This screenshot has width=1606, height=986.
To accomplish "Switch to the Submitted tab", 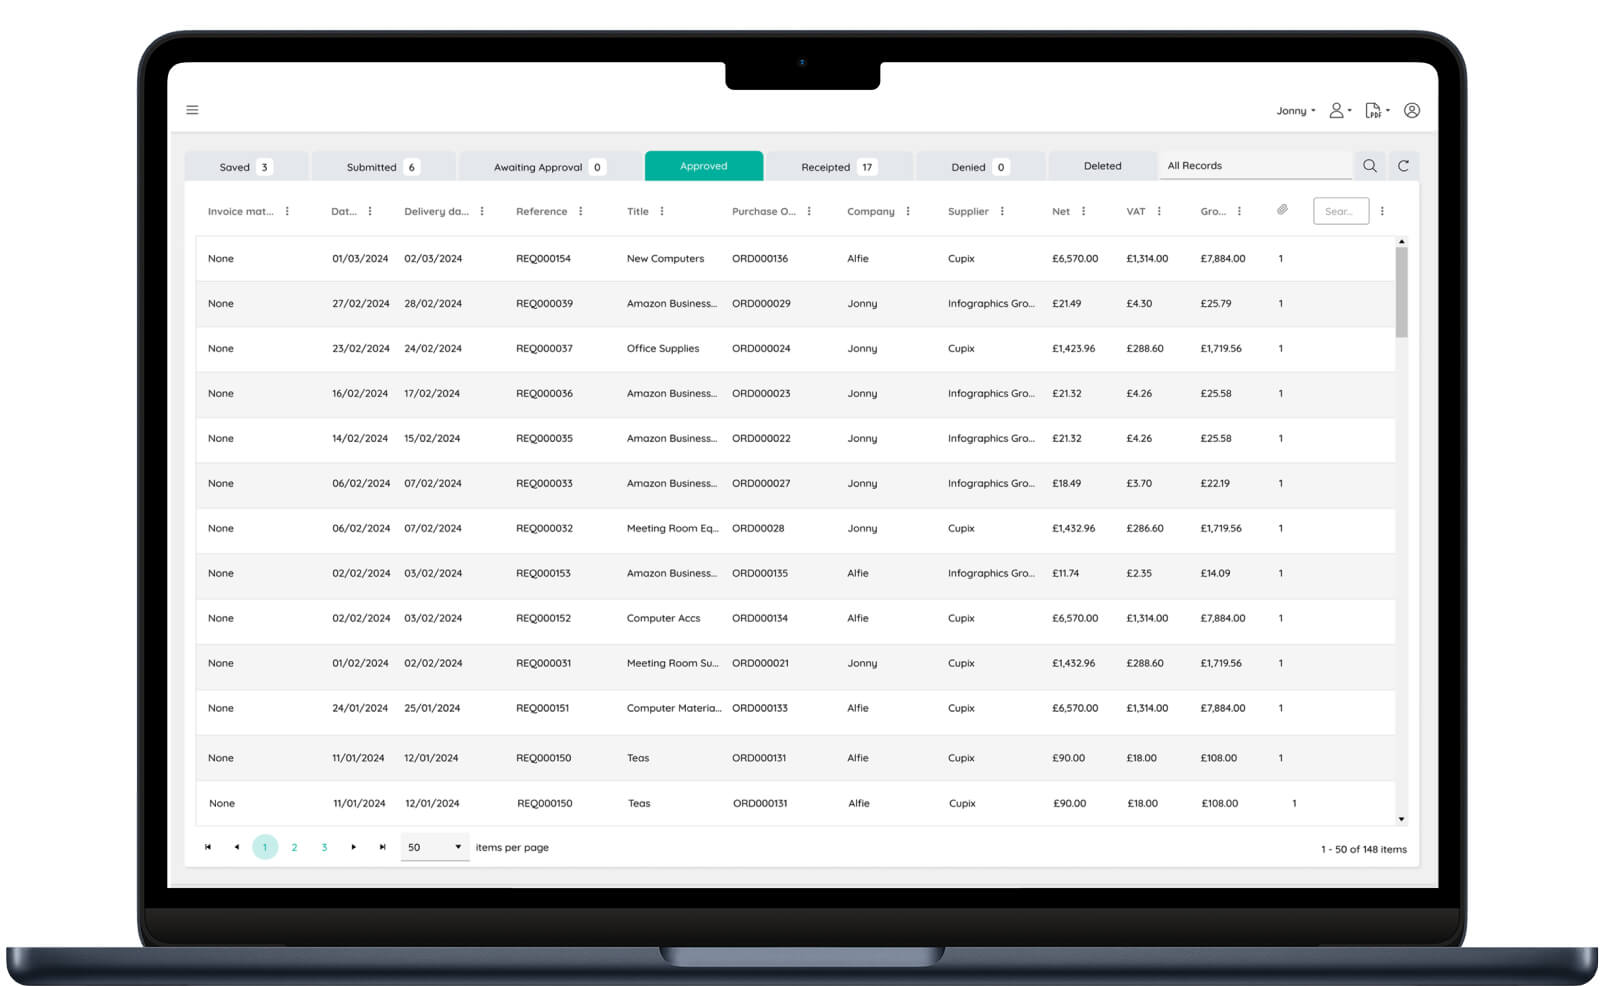I will (x=383, y=167).
